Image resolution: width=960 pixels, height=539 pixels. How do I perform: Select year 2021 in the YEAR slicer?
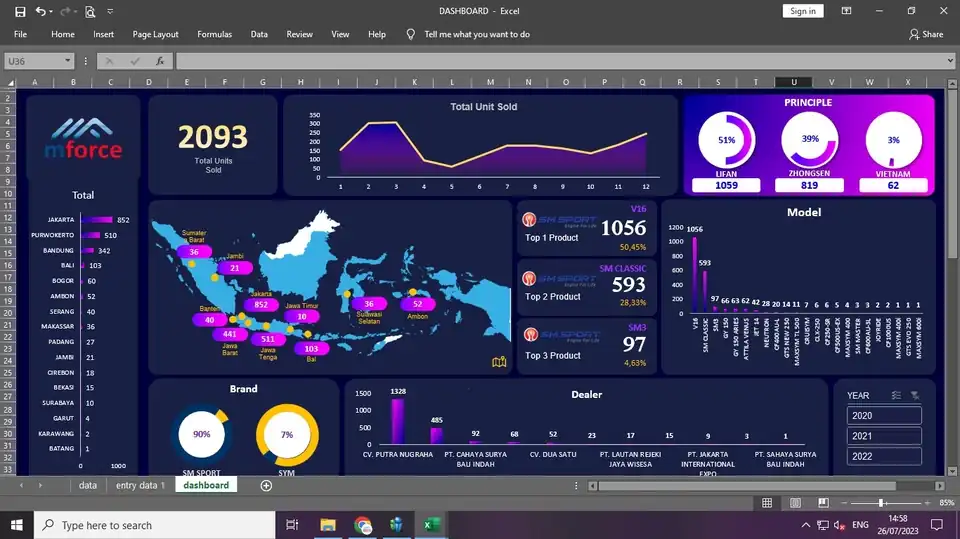tap(884, 435)
